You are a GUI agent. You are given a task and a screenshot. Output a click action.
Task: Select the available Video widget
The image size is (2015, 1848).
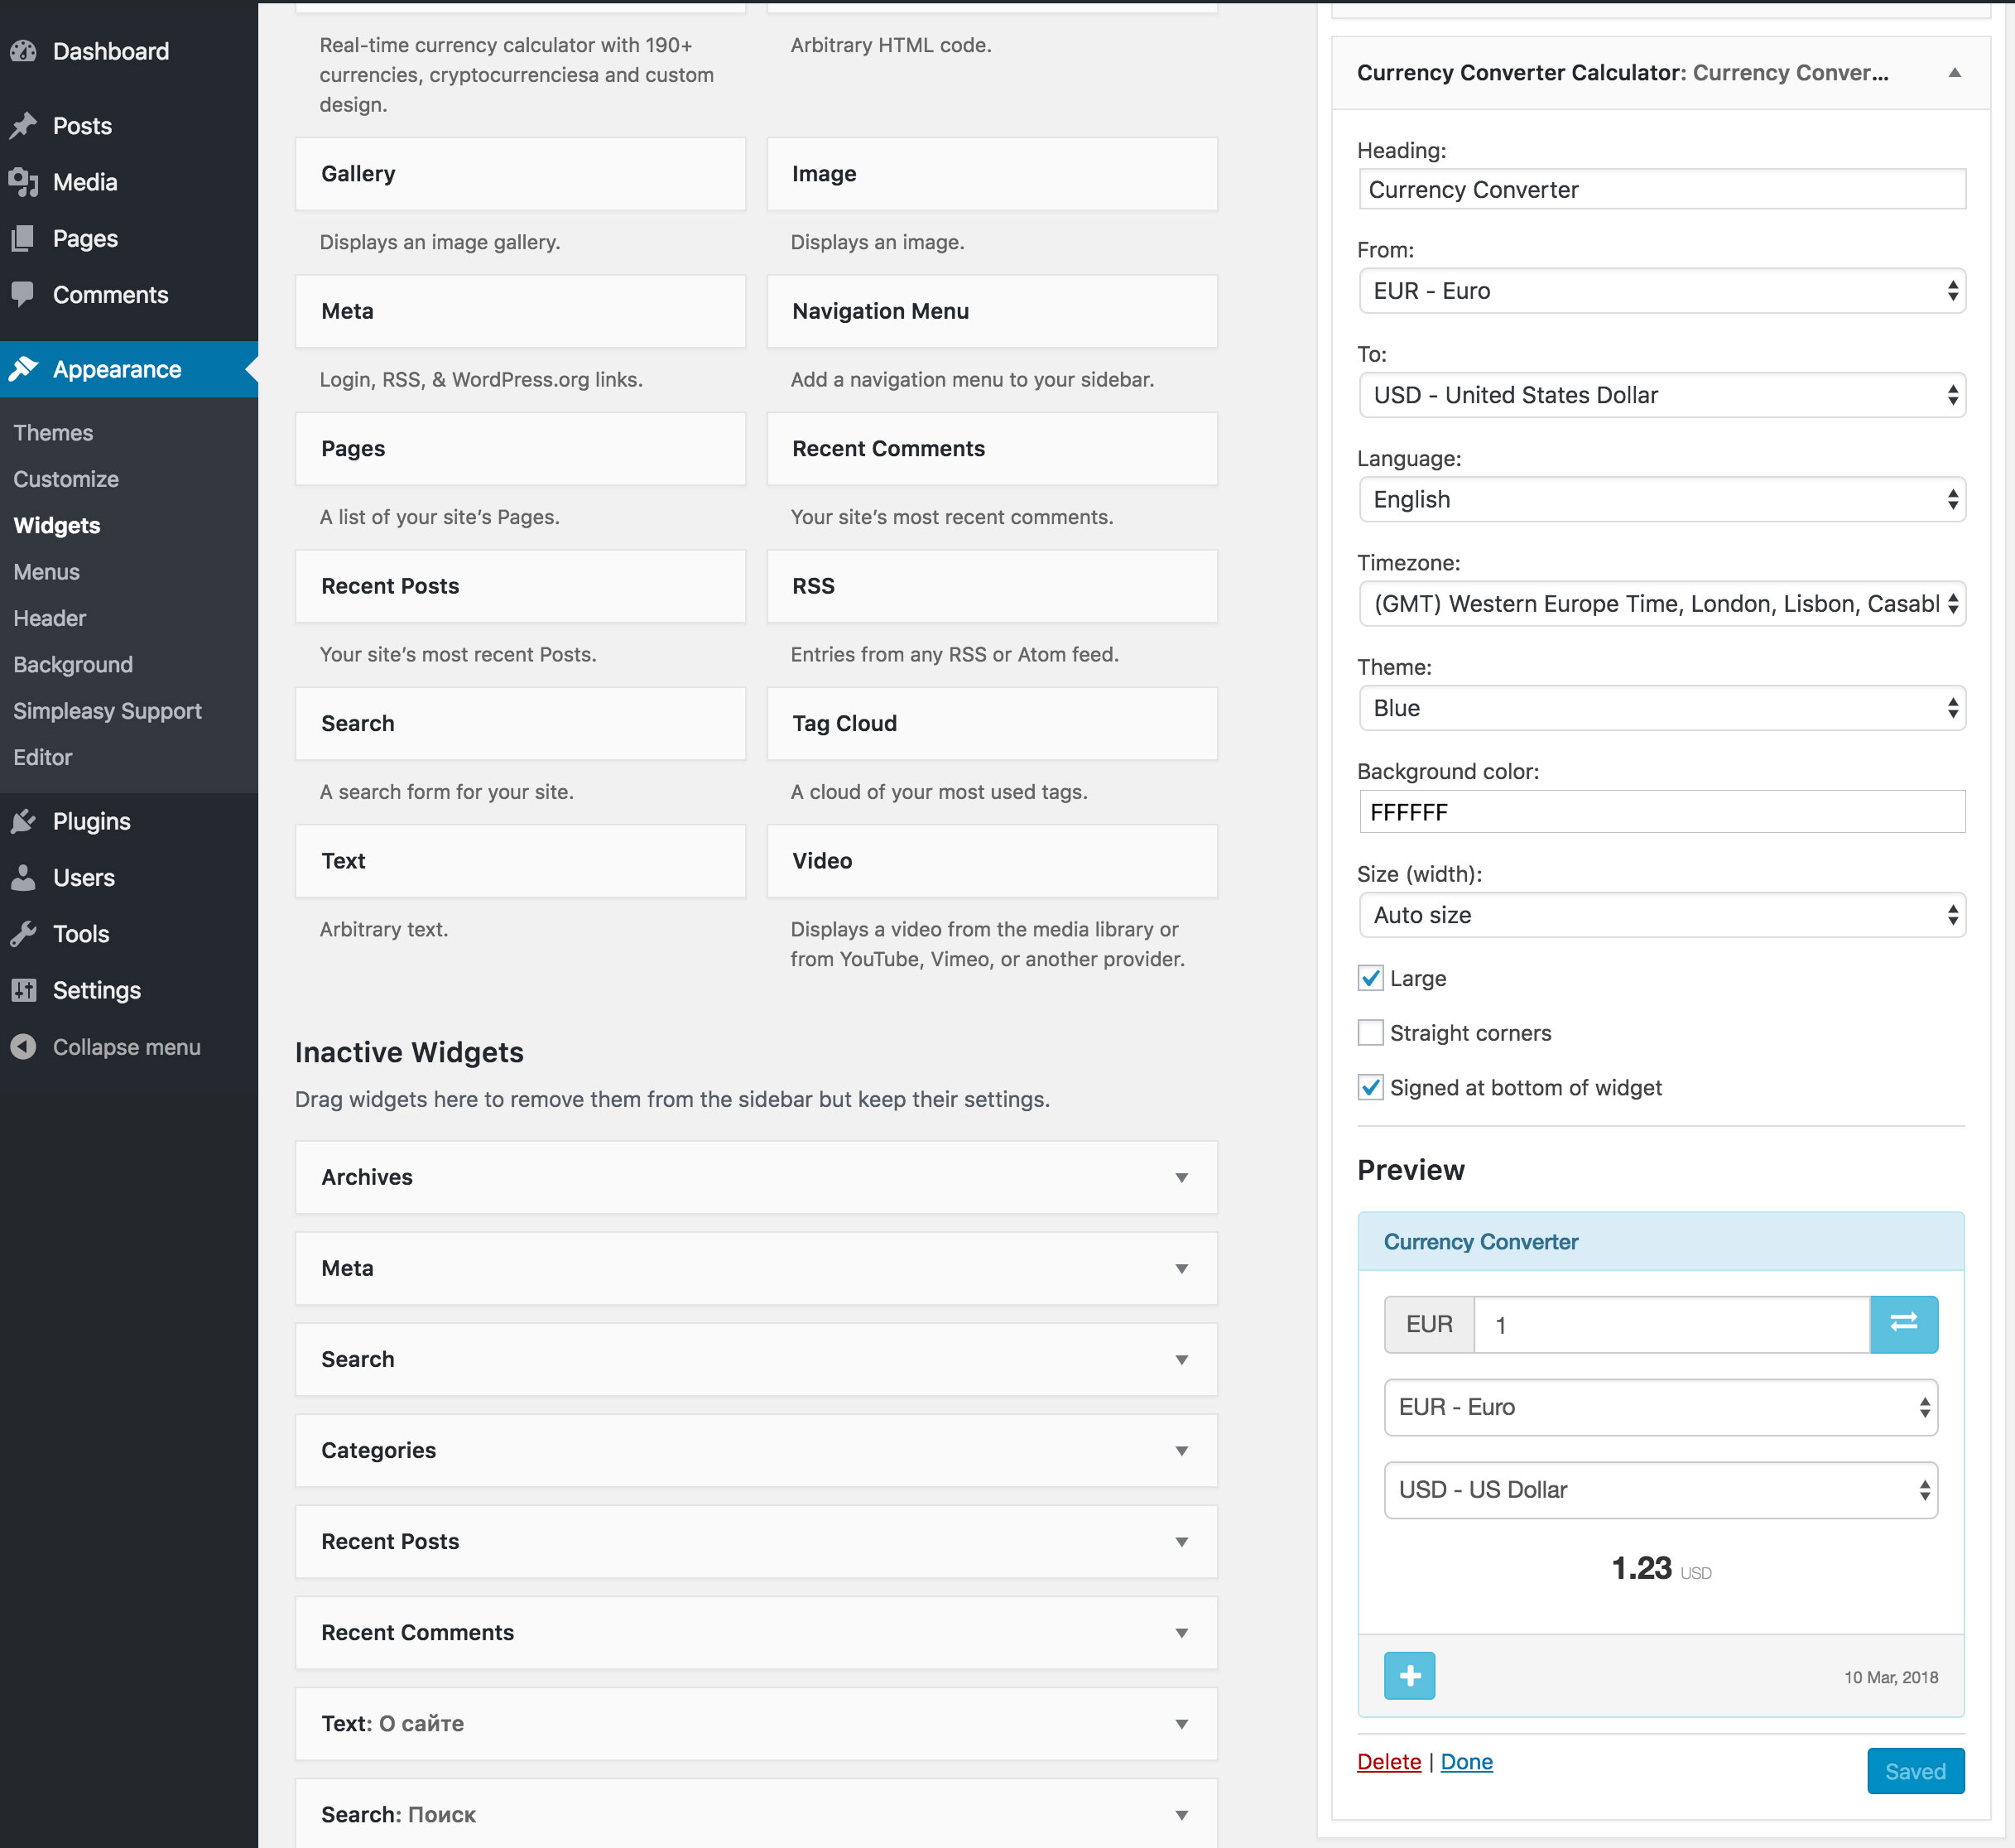tap(992, 860)
